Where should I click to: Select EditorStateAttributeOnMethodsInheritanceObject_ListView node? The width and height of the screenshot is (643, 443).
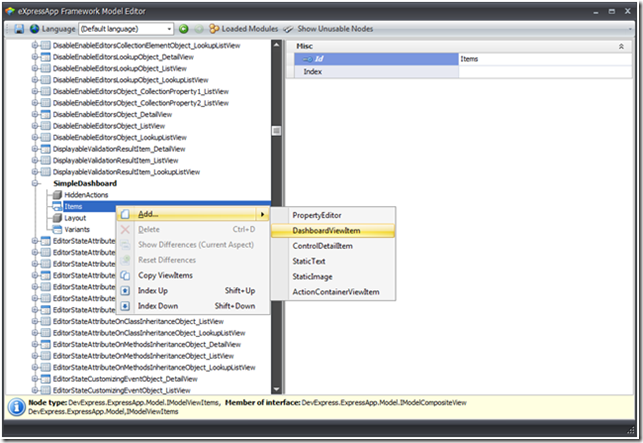tap(143, 356)
